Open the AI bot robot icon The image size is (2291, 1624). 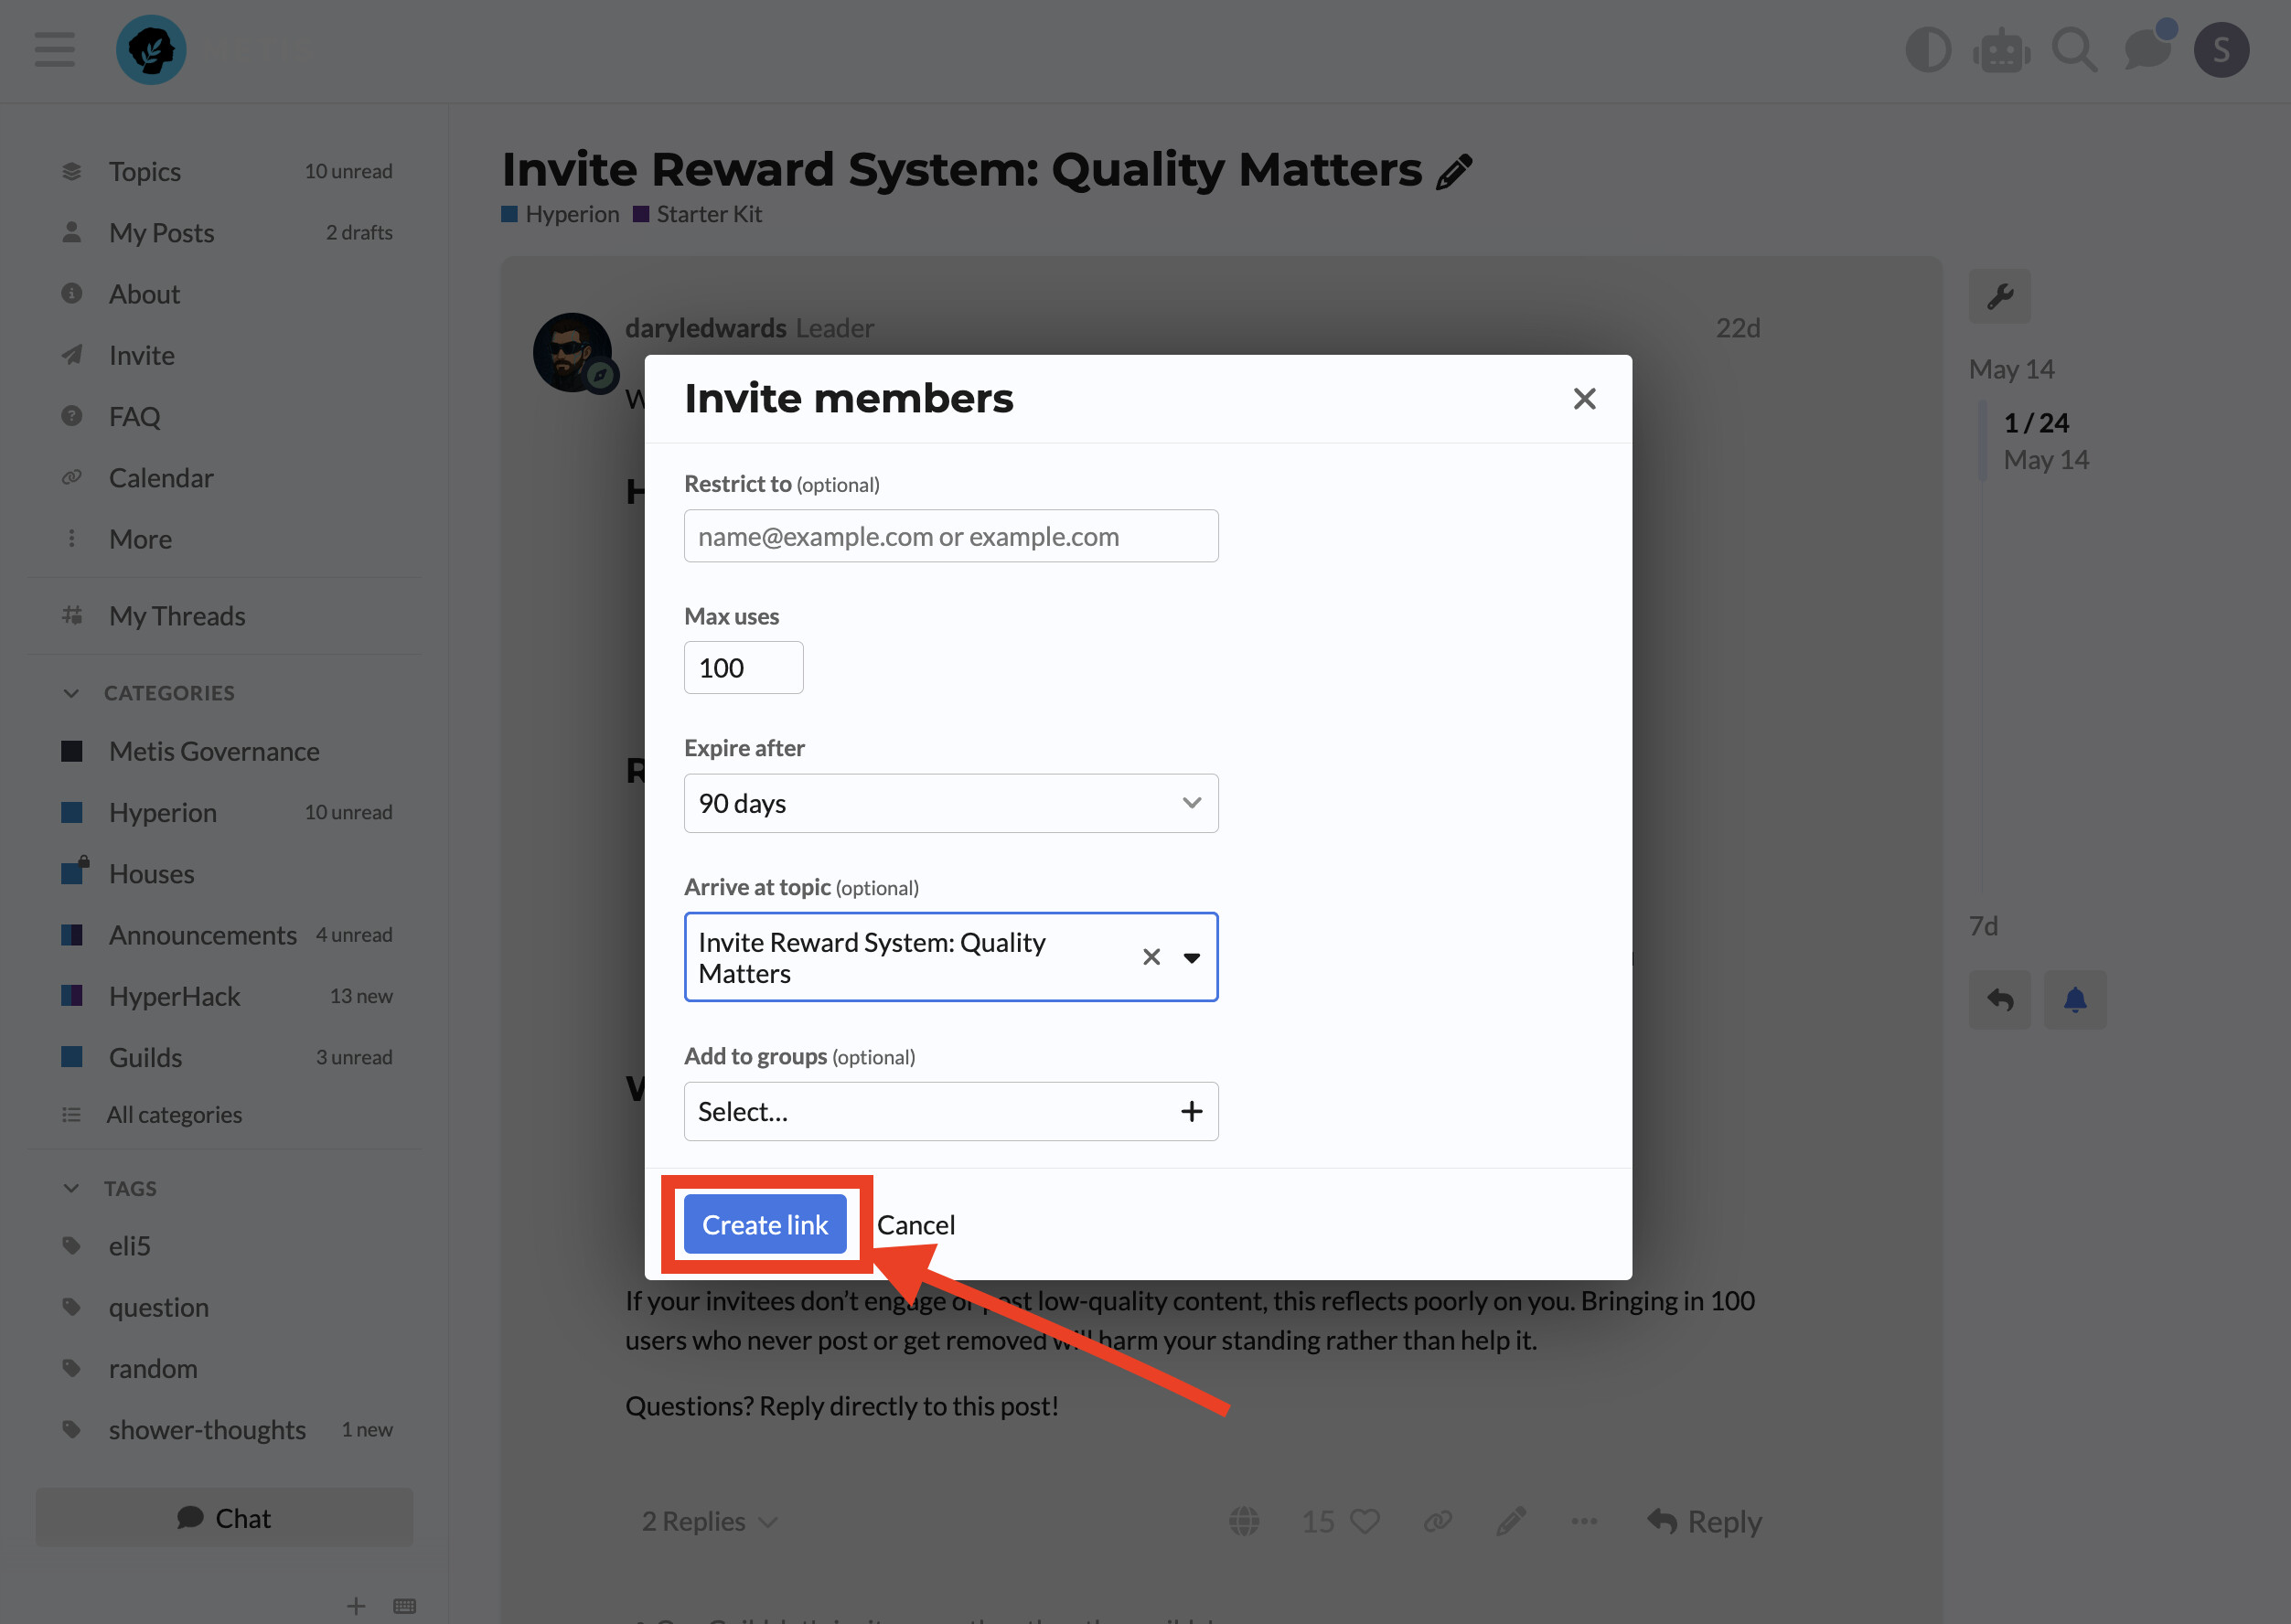click(x=2001, y=50)
